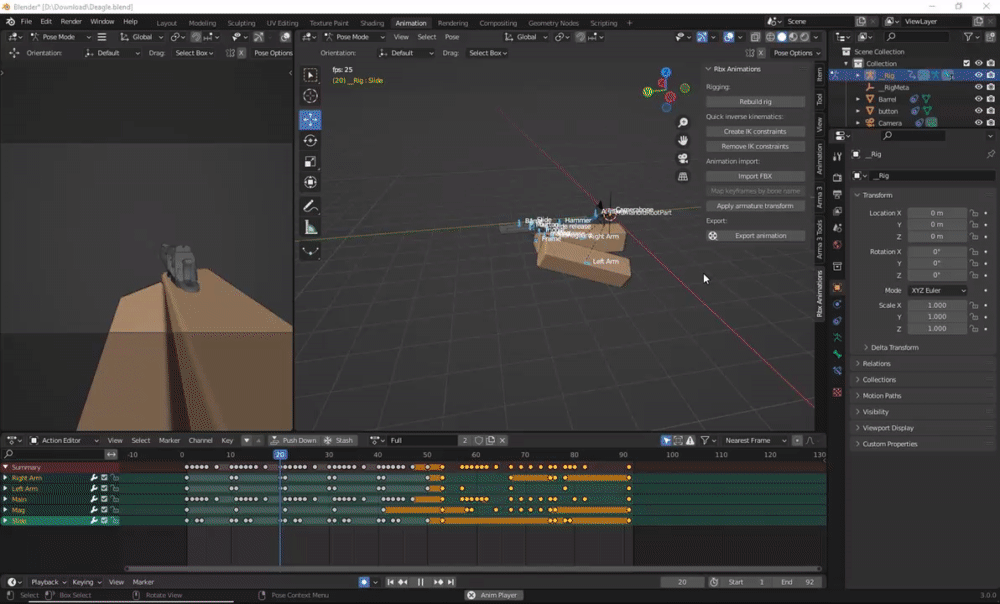Expand the Motion Paths section

pos(882,396)
